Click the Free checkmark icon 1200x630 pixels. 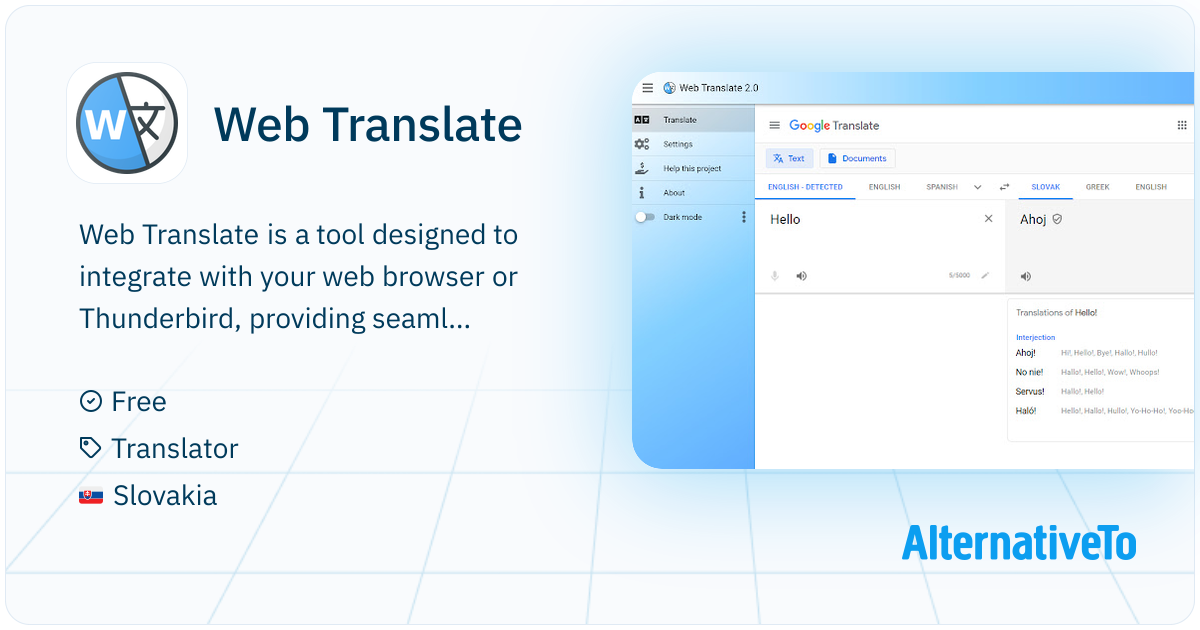point(91,401)
